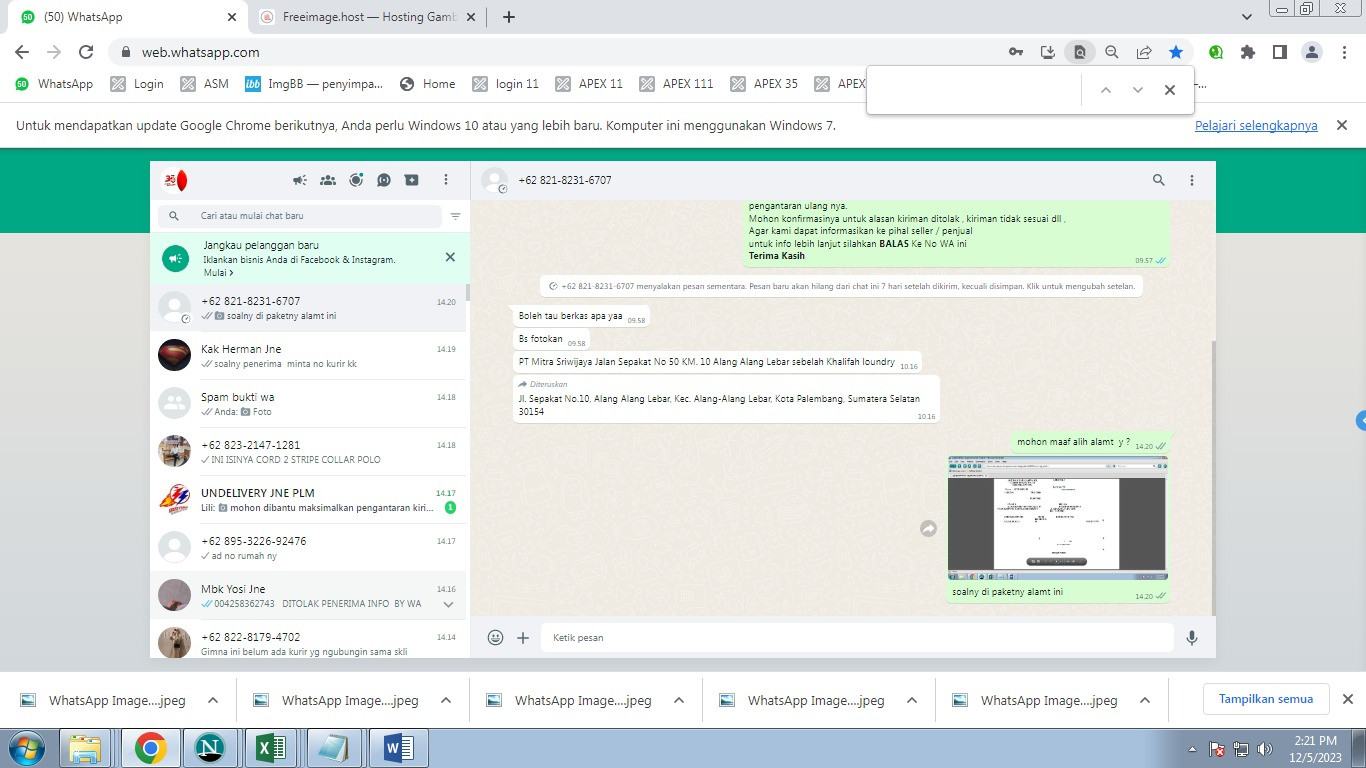Open the ImgBB bookmark
This screenshot has width=1366, height=768.
[314, 84]
